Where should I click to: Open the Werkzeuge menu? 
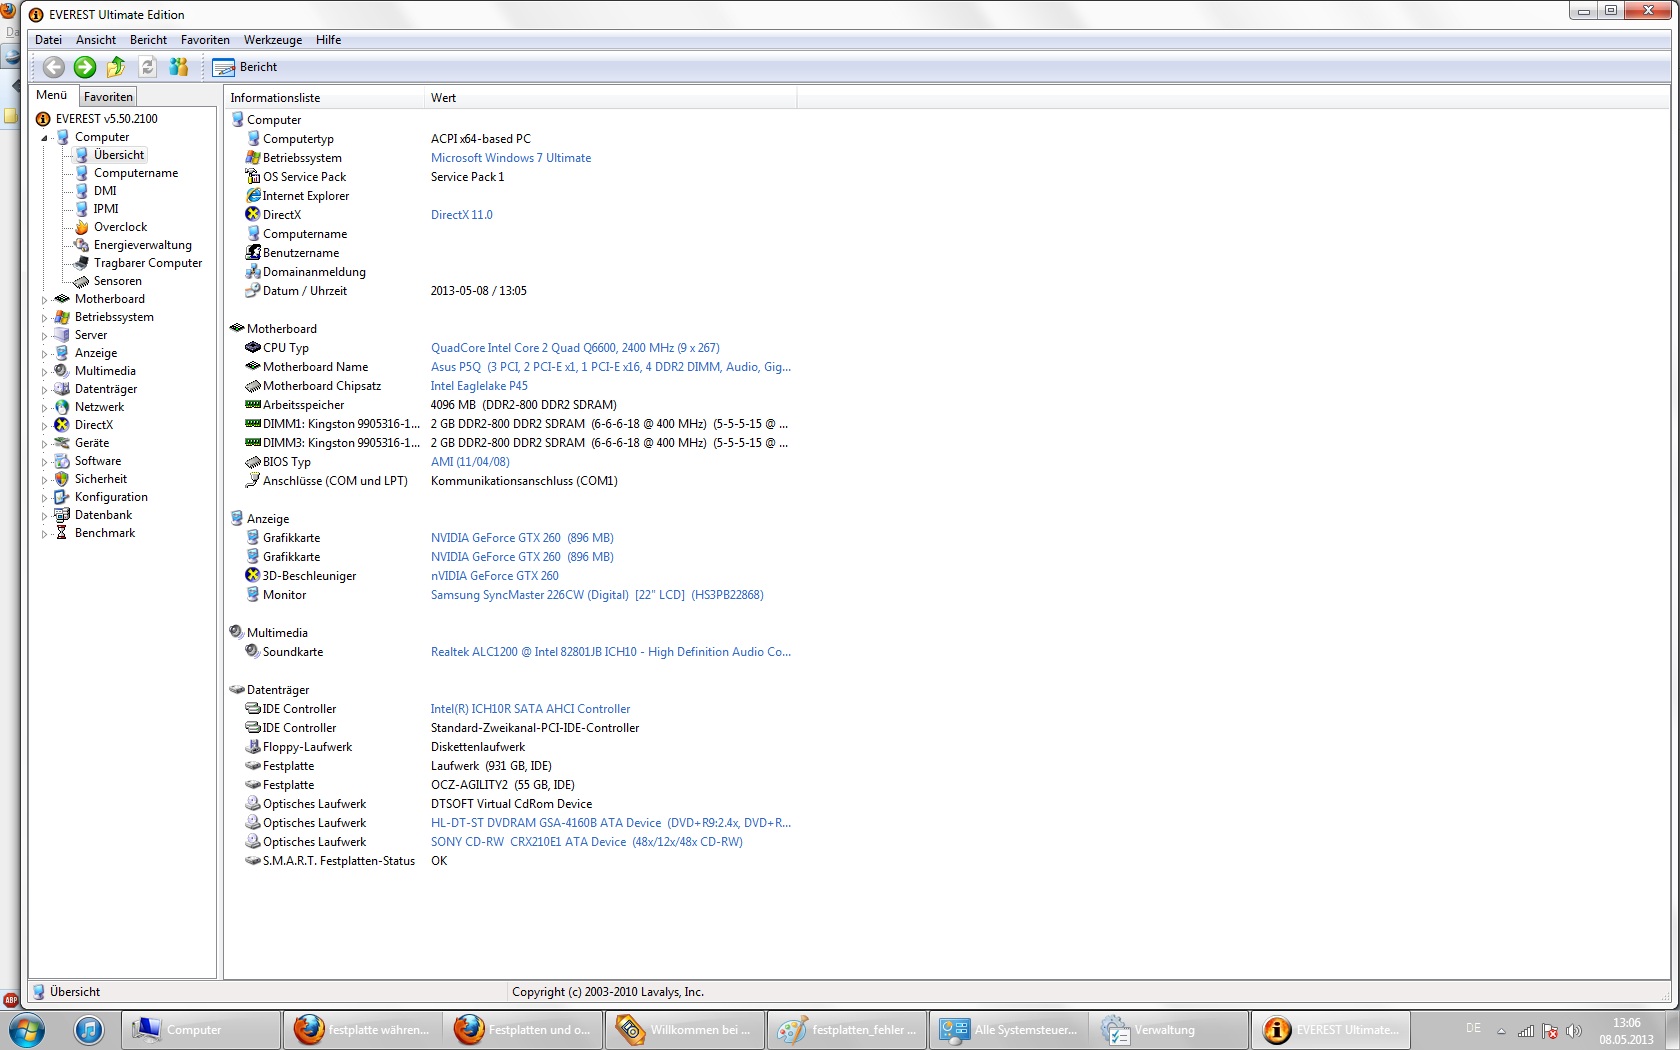tap(273, 40)
